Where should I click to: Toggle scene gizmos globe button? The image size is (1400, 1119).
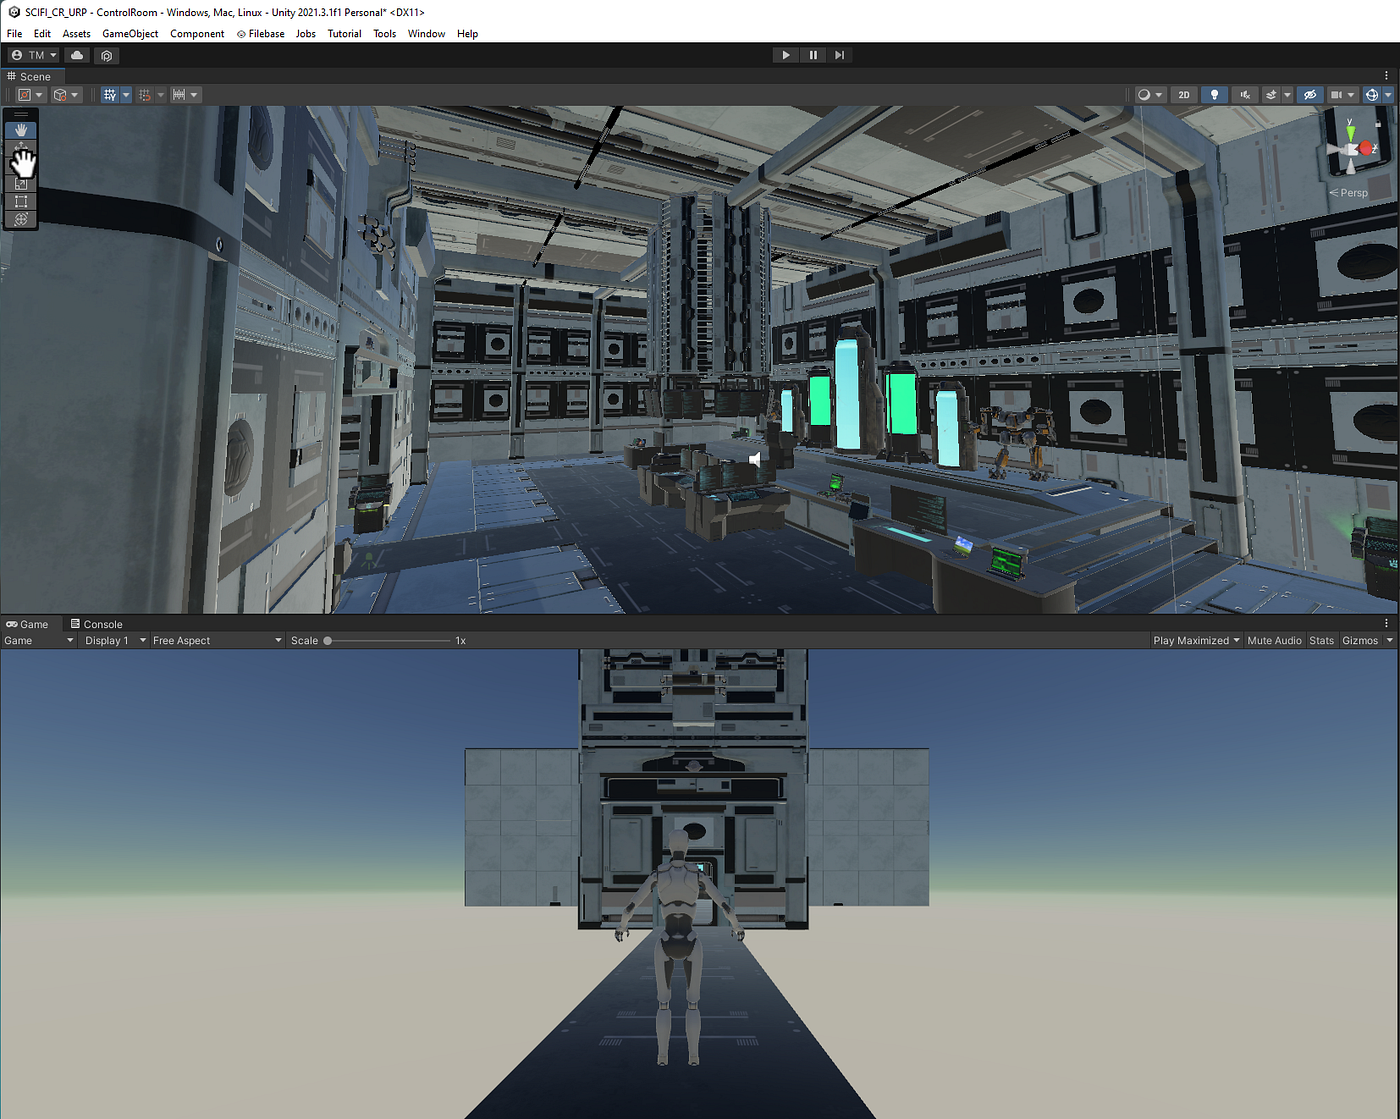[x=1372, y=95]
